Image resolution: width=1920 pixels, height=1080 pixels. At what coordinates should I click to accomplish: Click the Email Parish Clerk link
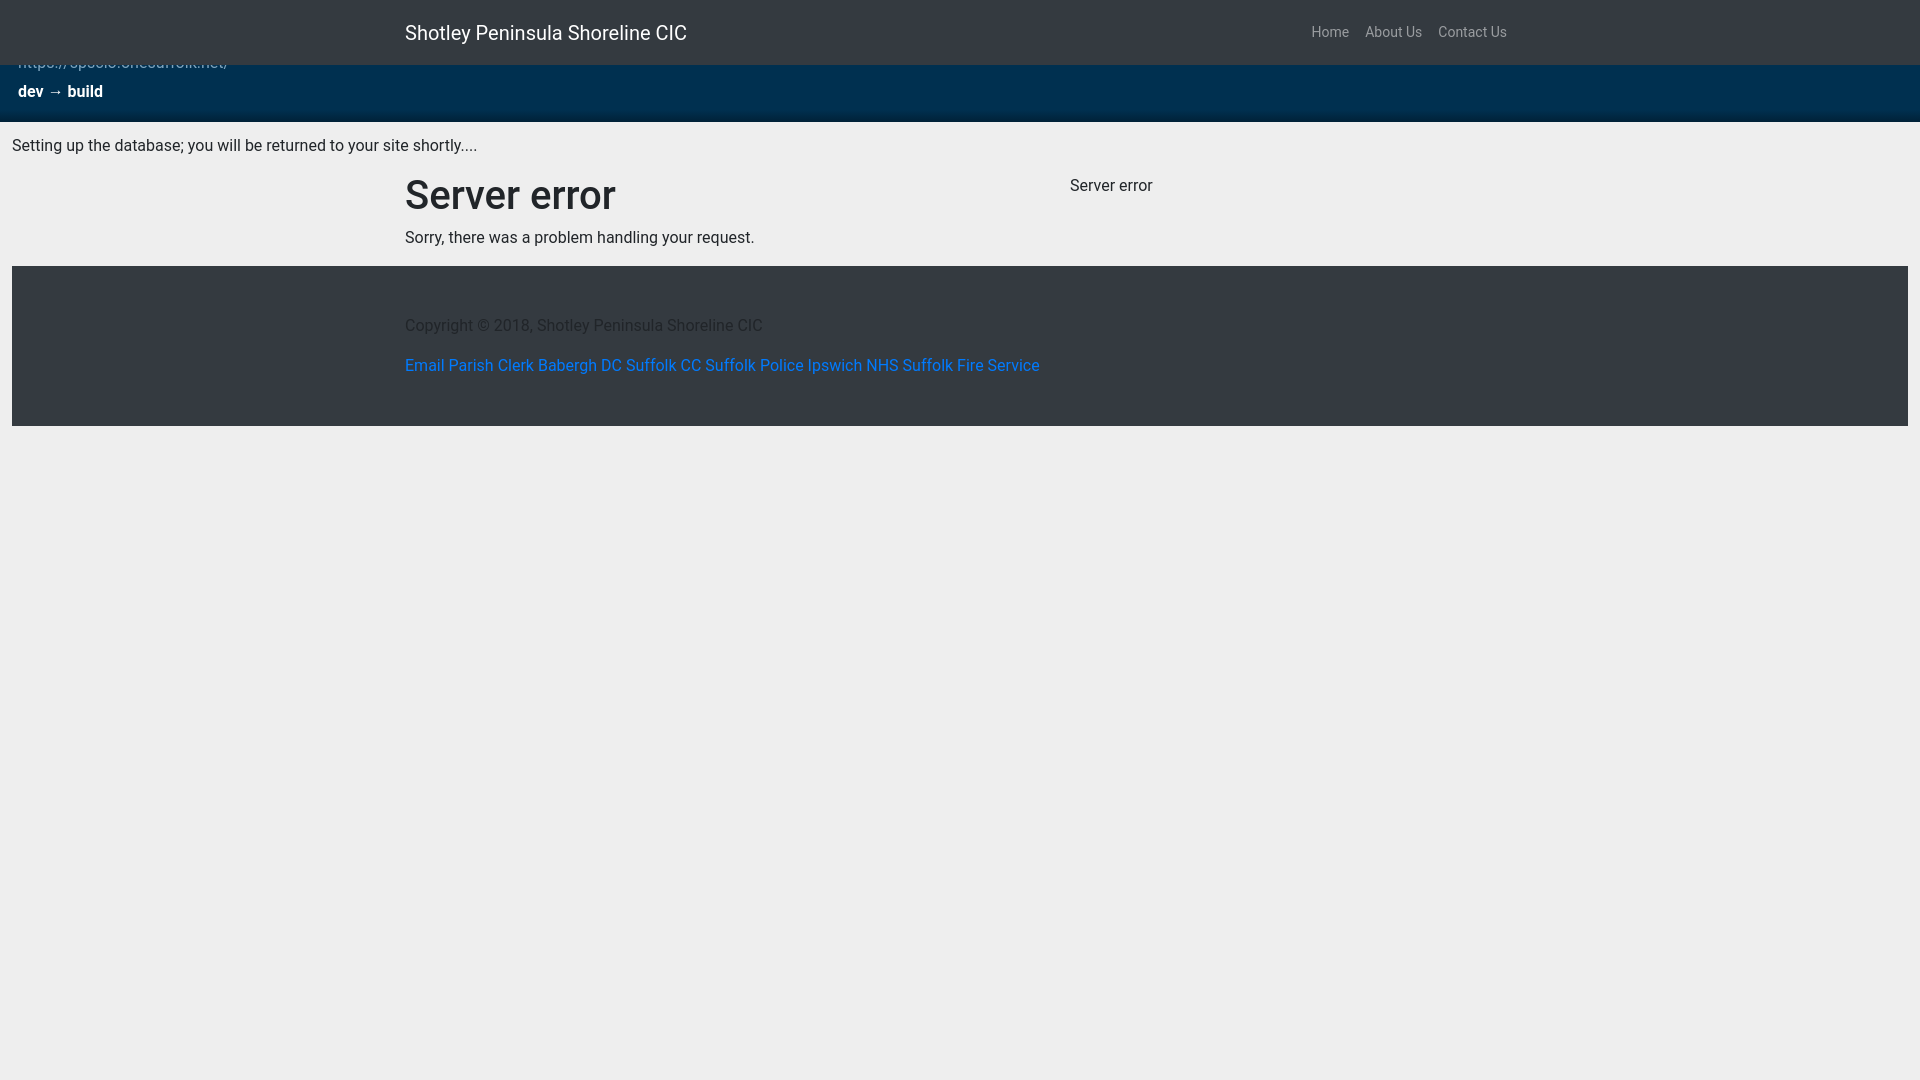click(x=469, y=366)
